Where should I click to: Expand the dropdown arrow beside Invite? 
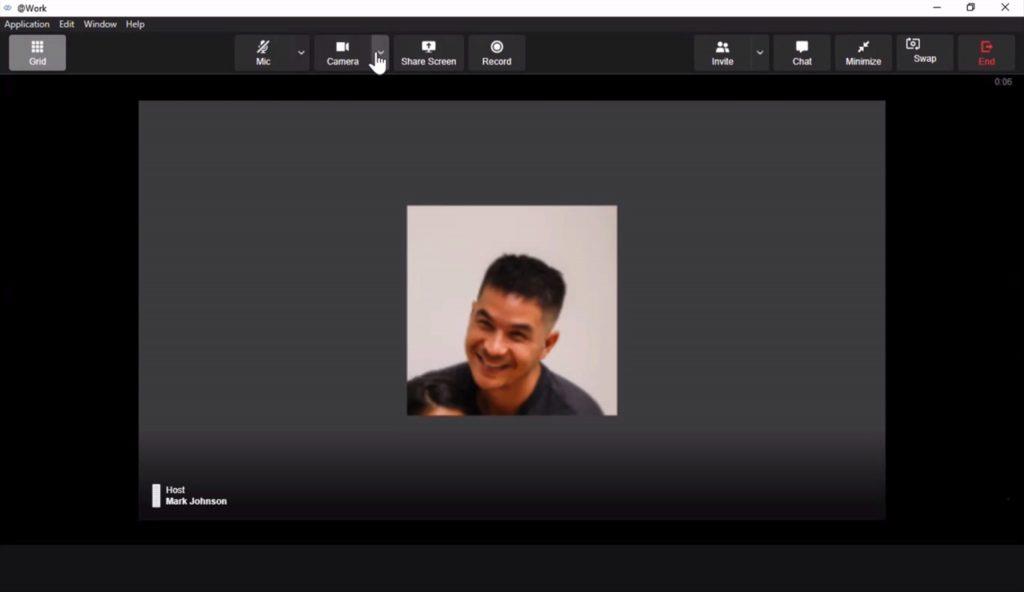point(760,52)
